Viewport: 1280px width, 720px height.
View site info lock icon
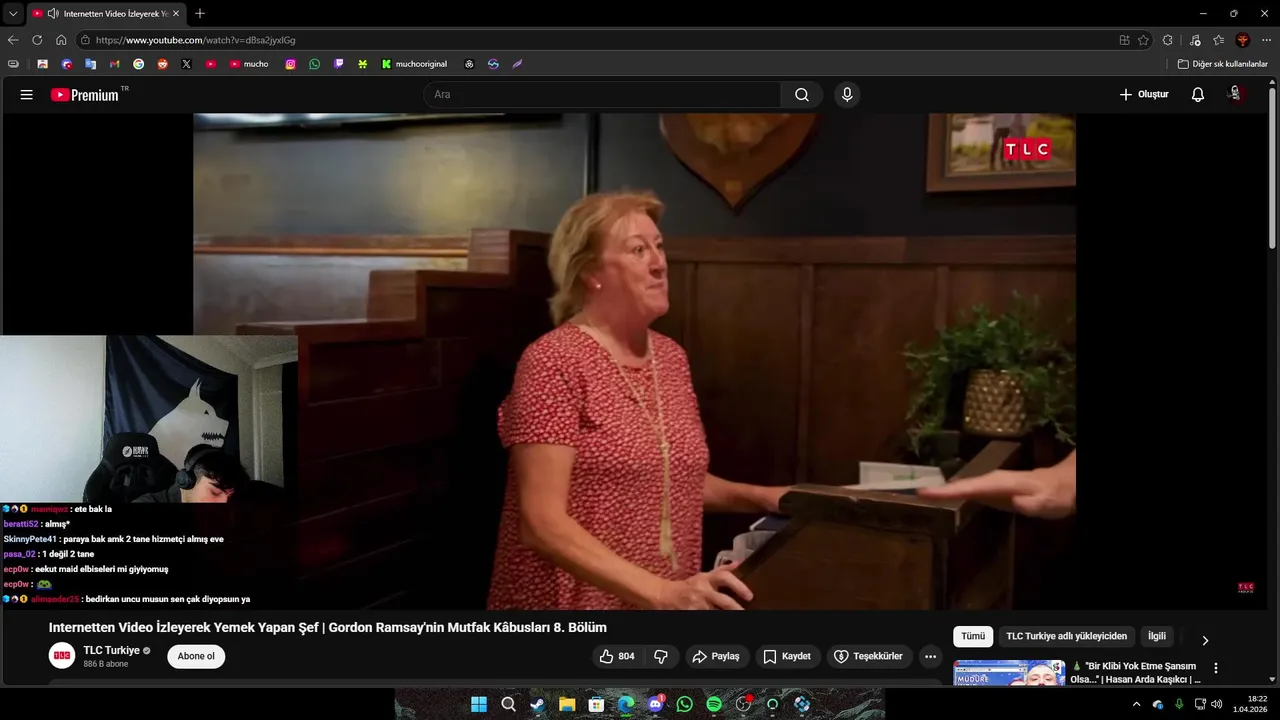86,40
